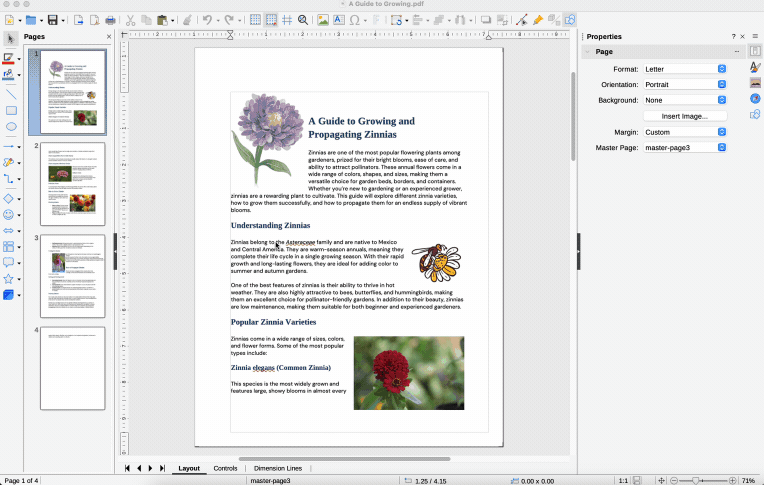
Task: Click the Insert Image... button
Action: (x=685, y=116)
